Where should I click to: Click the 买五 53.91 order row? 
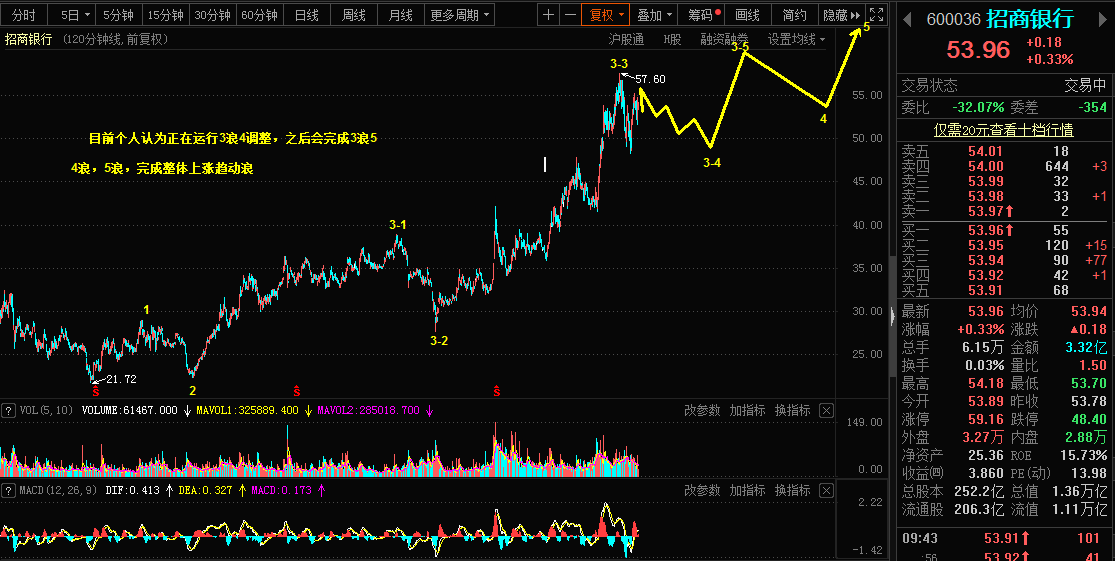coord(1004,290)
